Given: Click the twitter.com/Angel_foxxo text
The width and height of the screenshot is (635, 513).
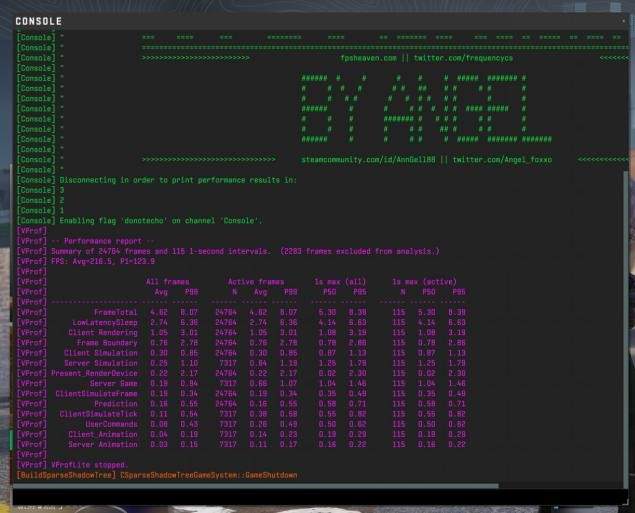Looking at the screenshot, I should 502,160.
